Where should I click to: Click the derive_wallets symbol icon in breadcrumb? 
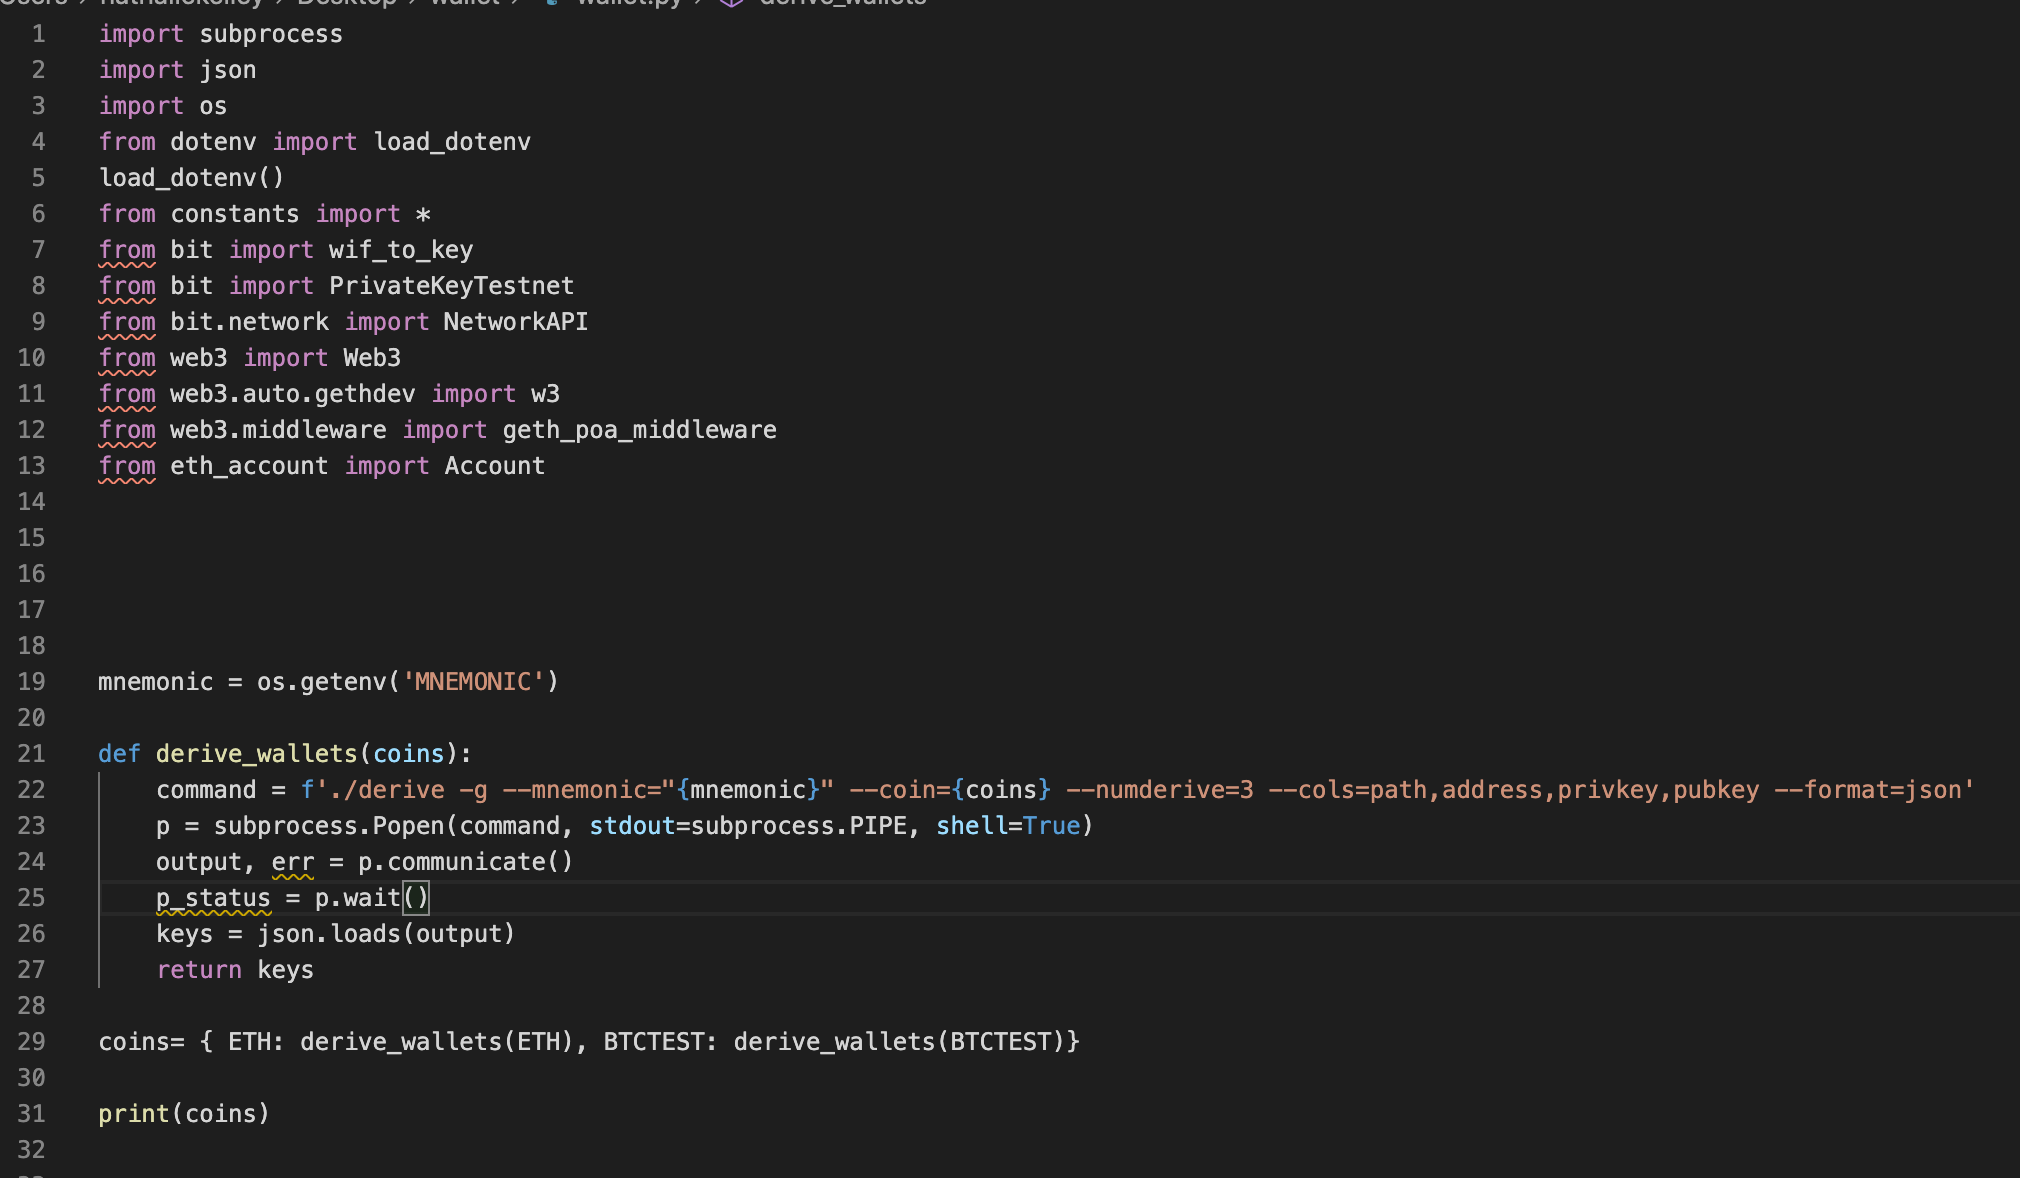tap(731, 2)
